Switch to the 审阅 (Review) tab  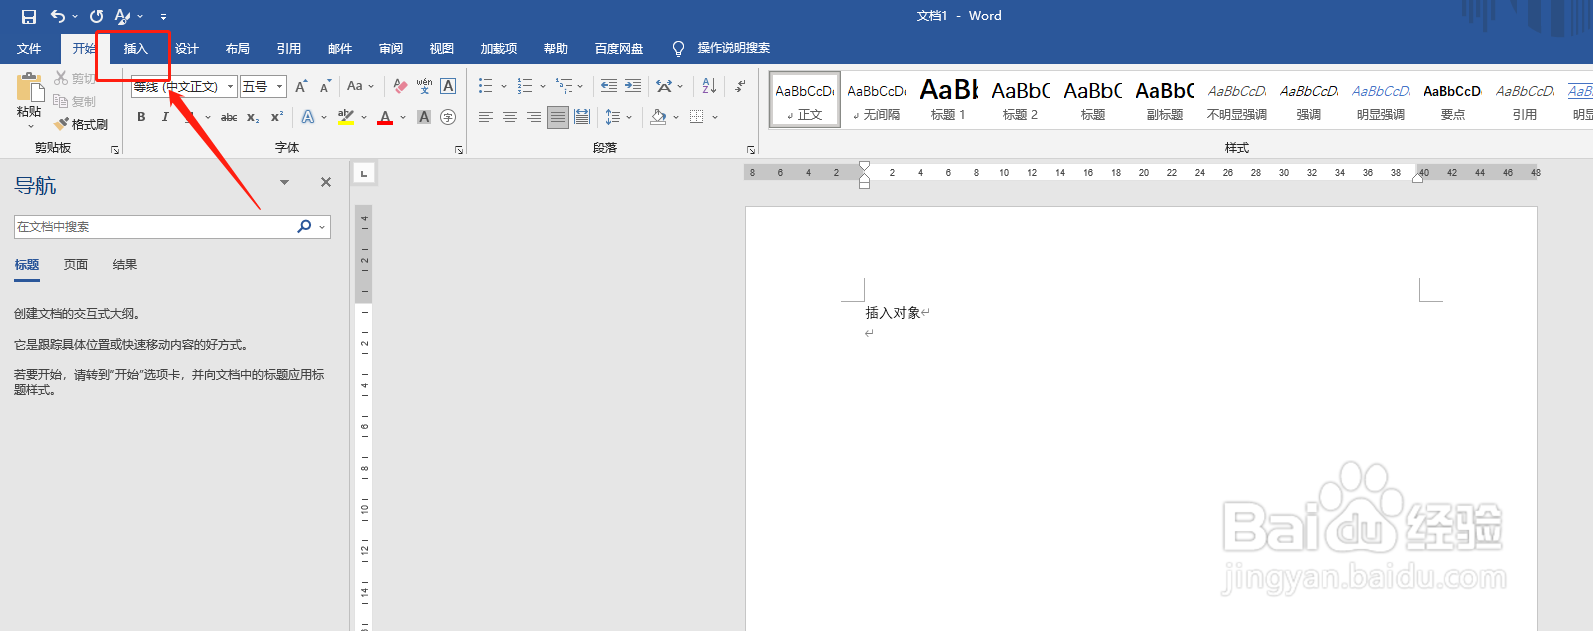(x=391, y=49)
